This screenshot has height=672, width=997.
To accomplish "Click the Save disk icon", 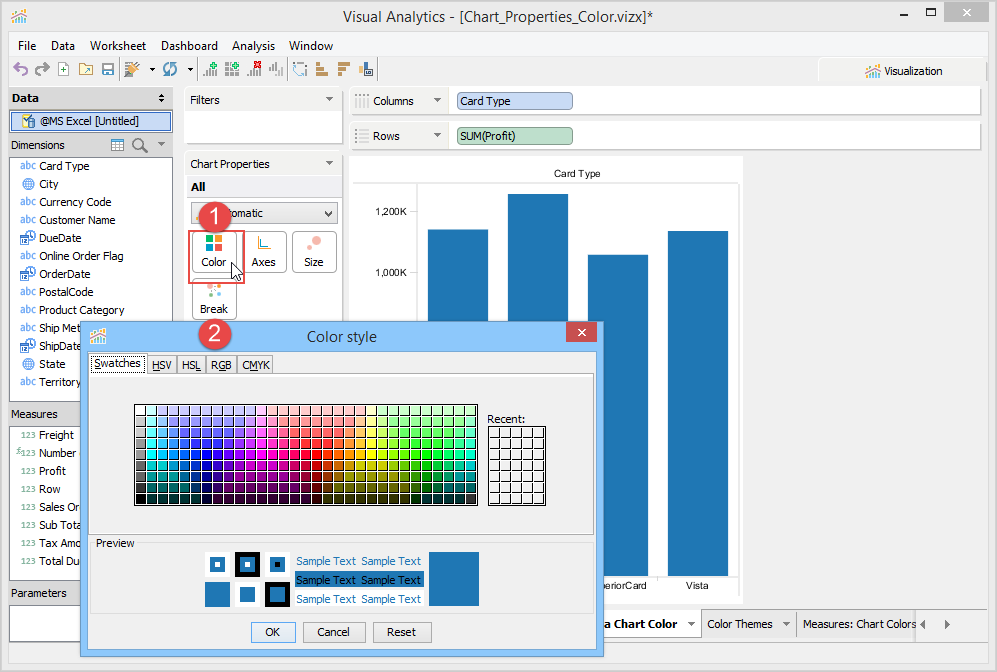I will [108, 69].
